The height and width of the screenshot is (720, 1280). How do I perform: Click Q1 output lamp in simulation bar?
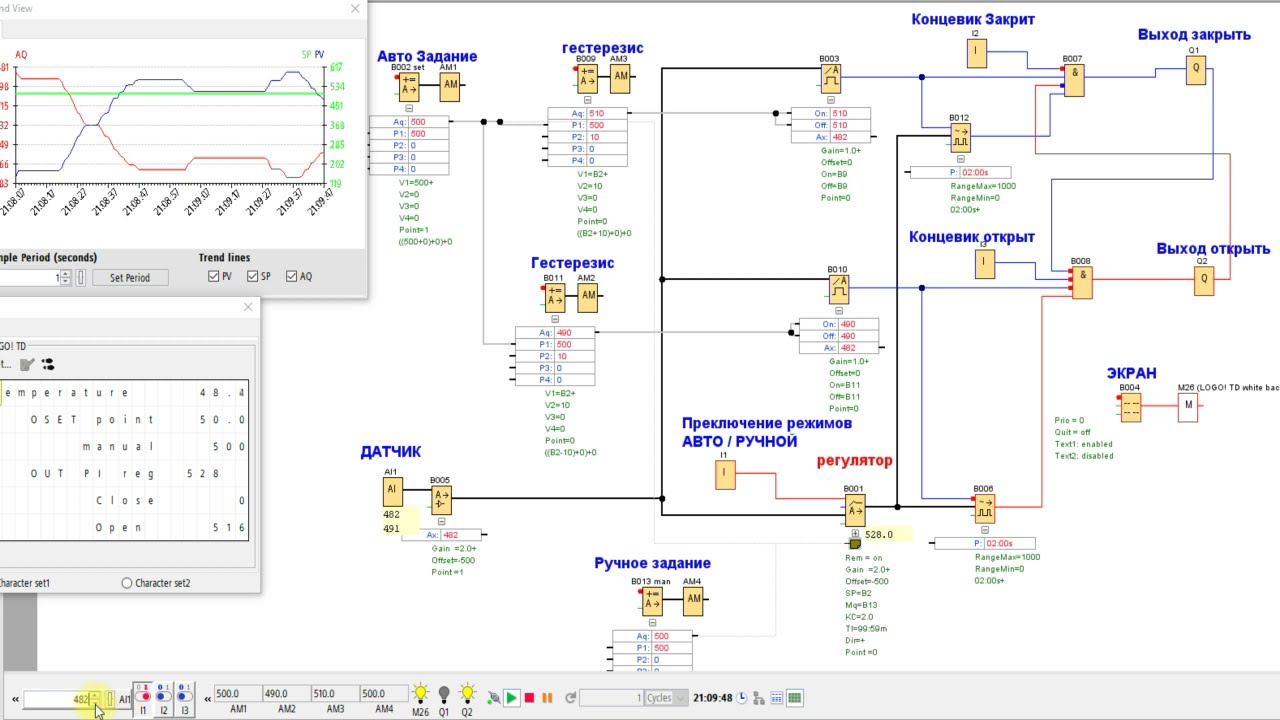tap(444, 694)
